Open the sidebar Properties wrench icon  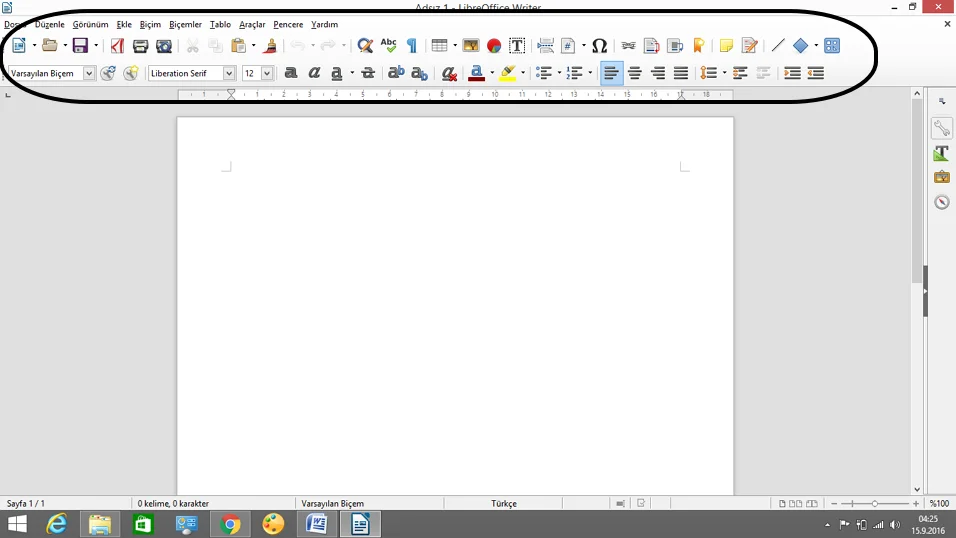point(941,128)
